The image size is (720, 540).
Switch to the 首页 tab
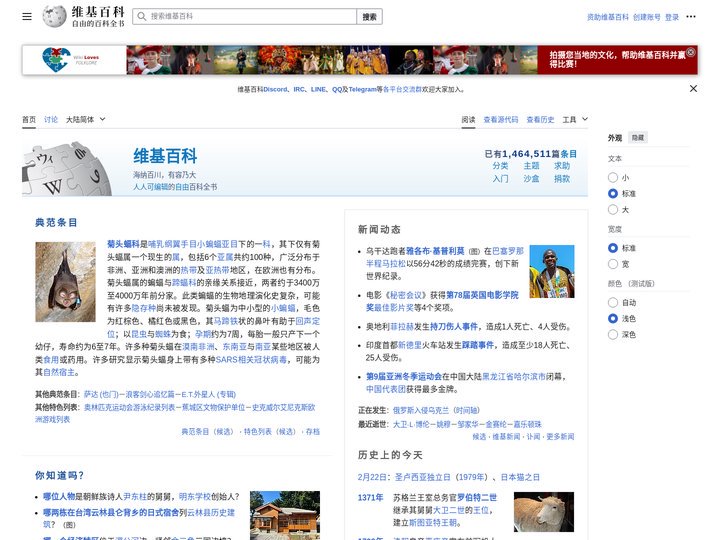pyautogui.click(x=29, y=119)
